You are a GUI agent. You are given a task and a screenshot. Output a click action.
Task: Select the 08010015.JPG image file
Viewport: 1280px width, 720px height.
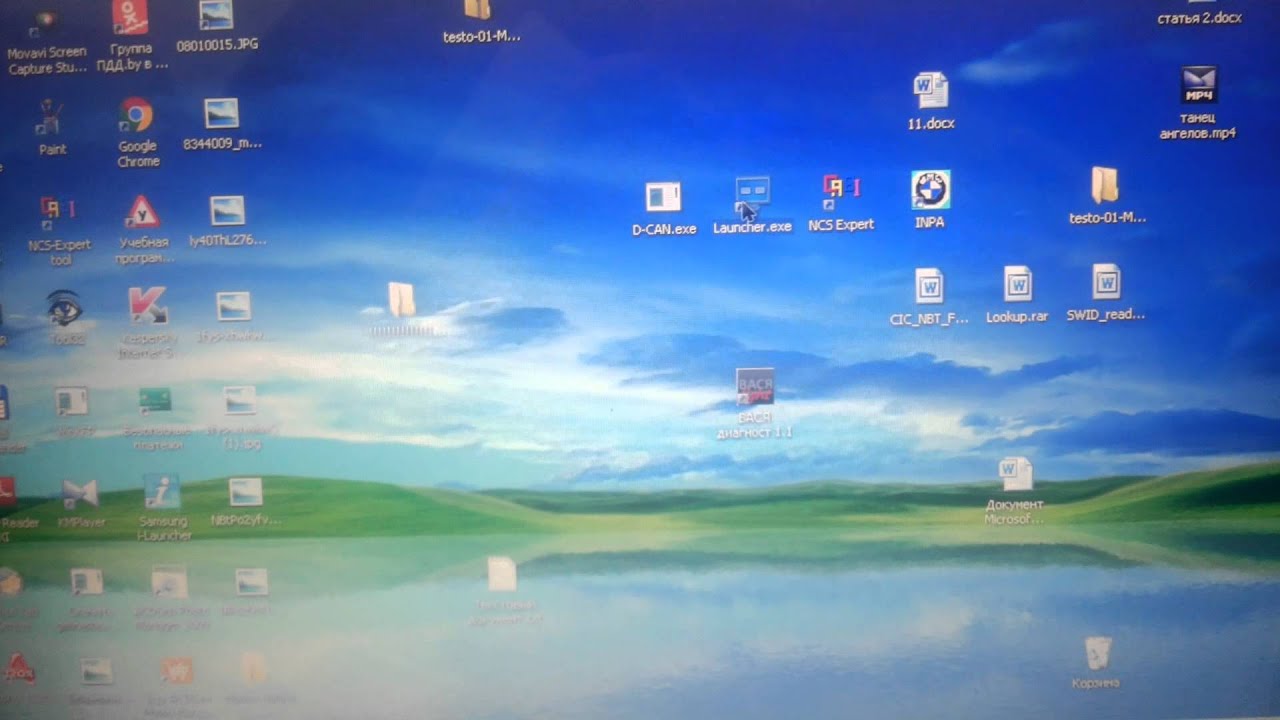pyautogui.click(x=216, y=15)
